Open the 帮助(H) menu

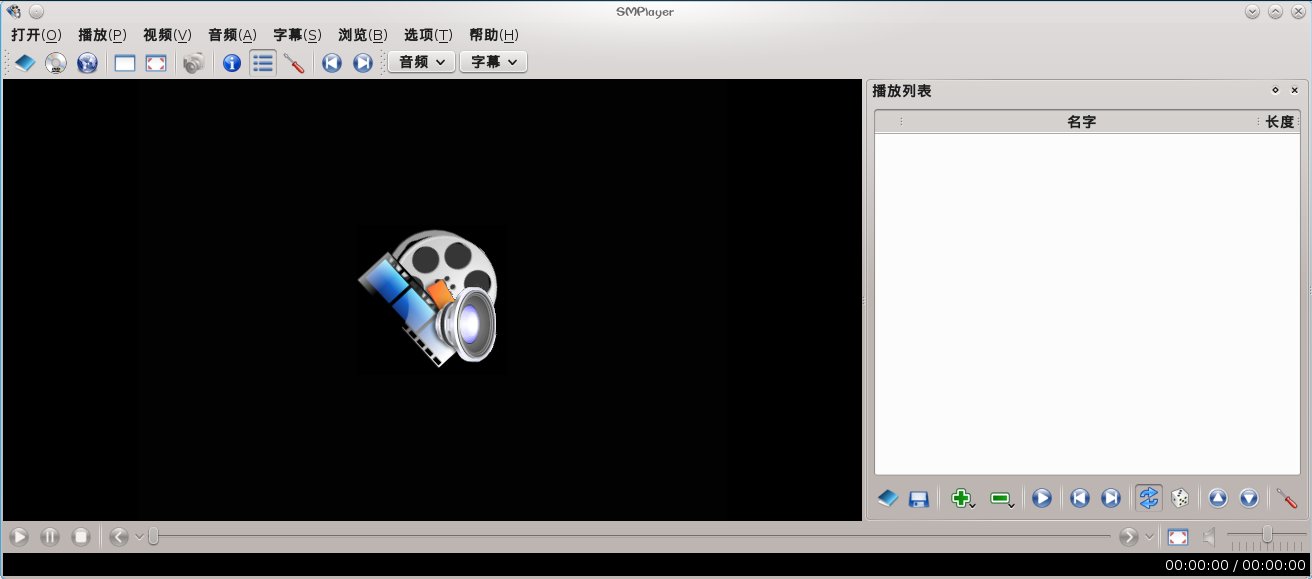494,35
